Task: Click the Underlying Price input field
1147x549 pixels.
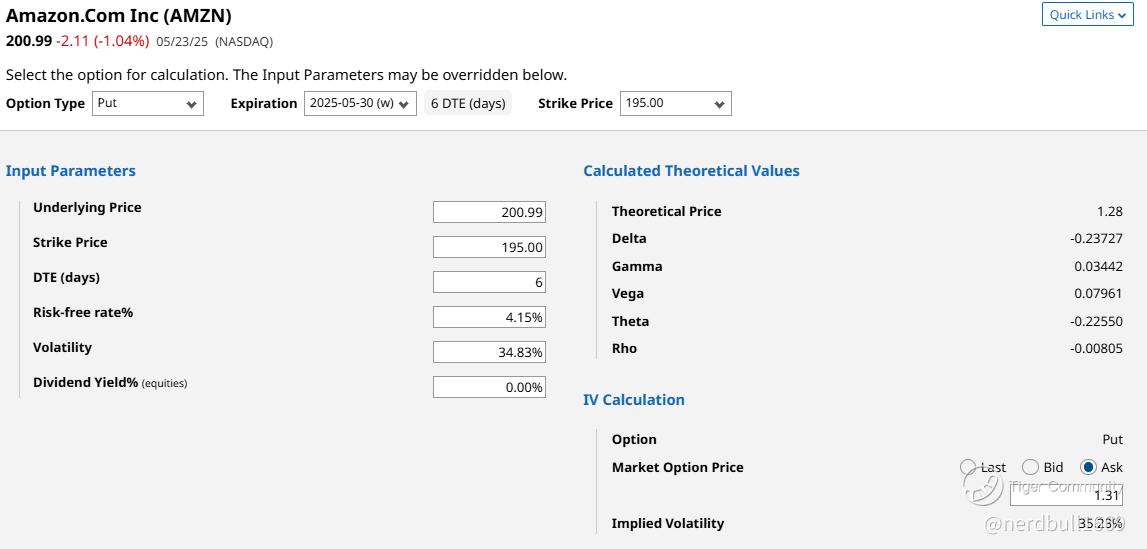Action: [489, 212]
